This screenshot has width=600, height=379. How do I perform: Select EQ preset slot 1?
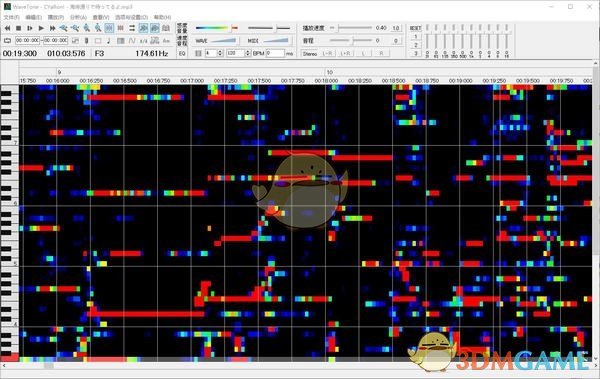coord(416,37)
